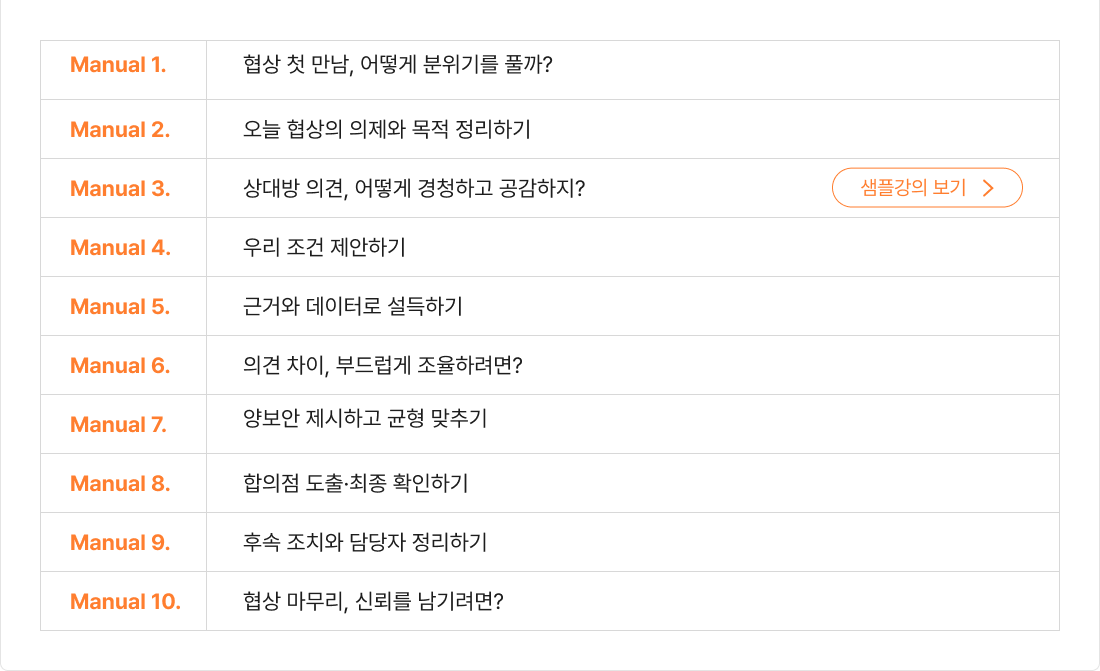This screenshot has width=1100, height=671.
Task: Select the Manual 4. label
Action: (120, 248)
